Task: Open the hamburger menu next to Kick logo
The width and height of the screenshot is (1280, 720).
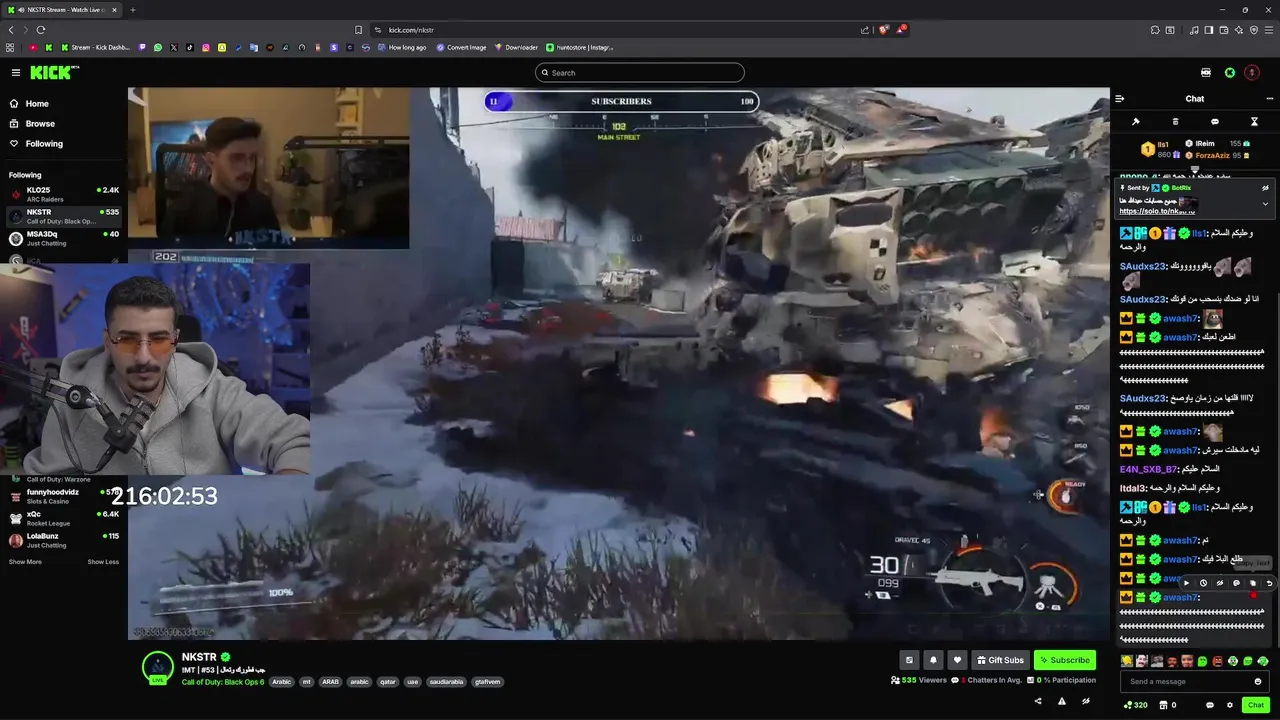Action: [15, 72]
